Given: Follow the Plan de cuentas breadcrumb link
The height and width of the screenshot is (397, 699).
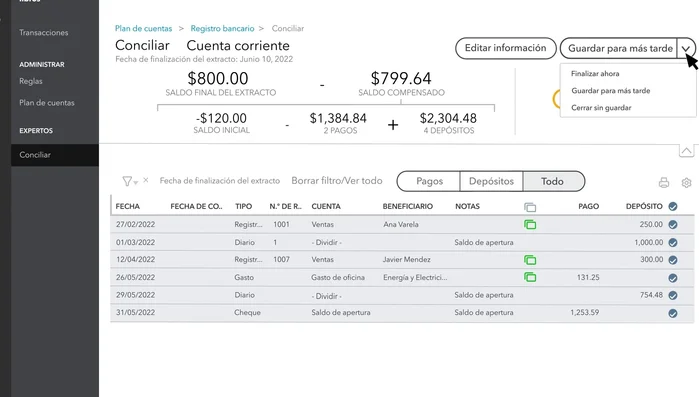Looking at the screenshot, I should click(144, 29).
